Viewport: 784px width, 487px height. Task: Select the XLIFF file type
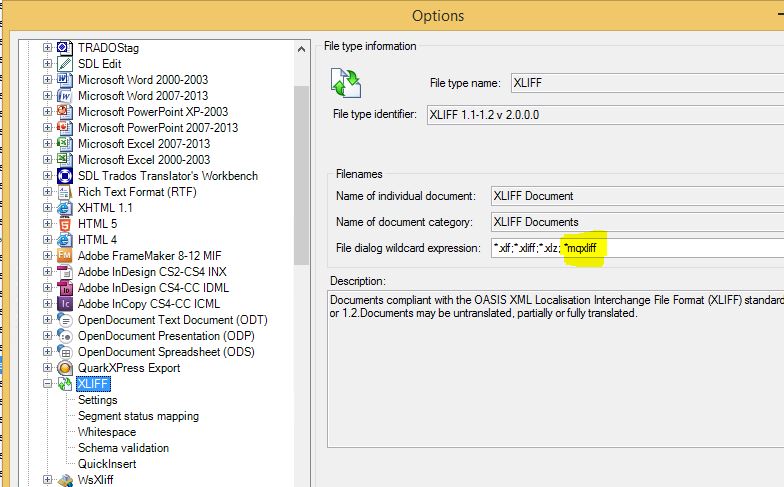click(93, 384)
